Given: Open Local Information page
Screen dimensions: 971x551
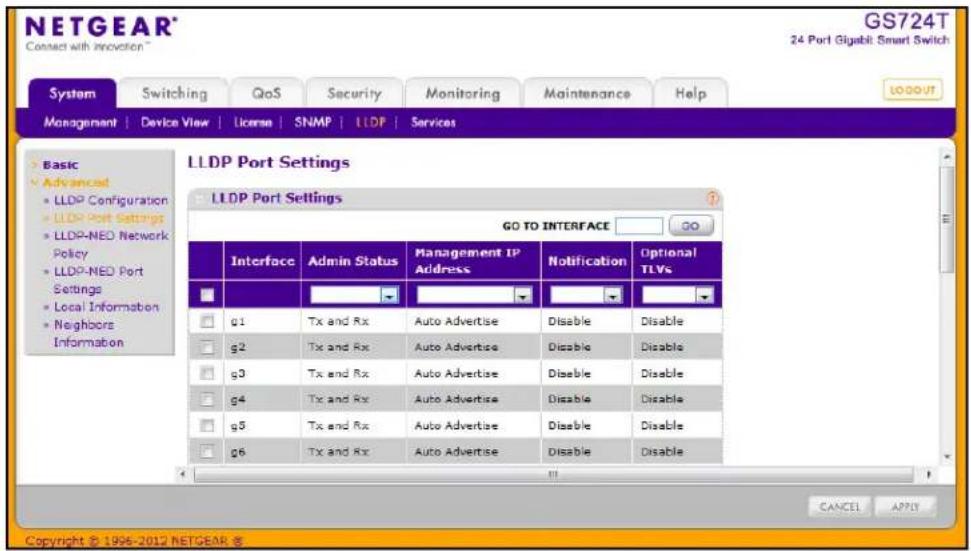Looking at the screenshot, I should coord(106,306).
